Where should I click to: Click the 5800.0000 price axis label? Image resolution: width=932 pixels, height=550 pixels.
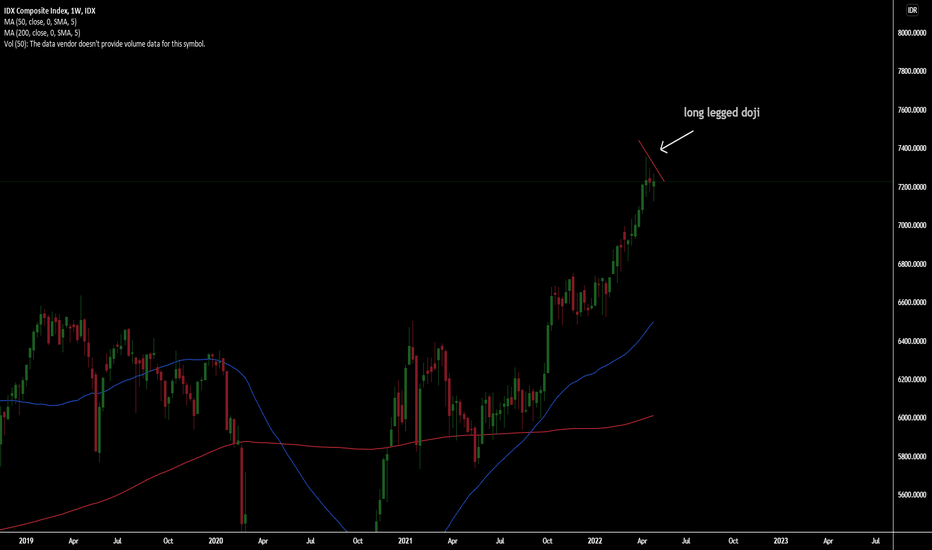tap(912, 457)
